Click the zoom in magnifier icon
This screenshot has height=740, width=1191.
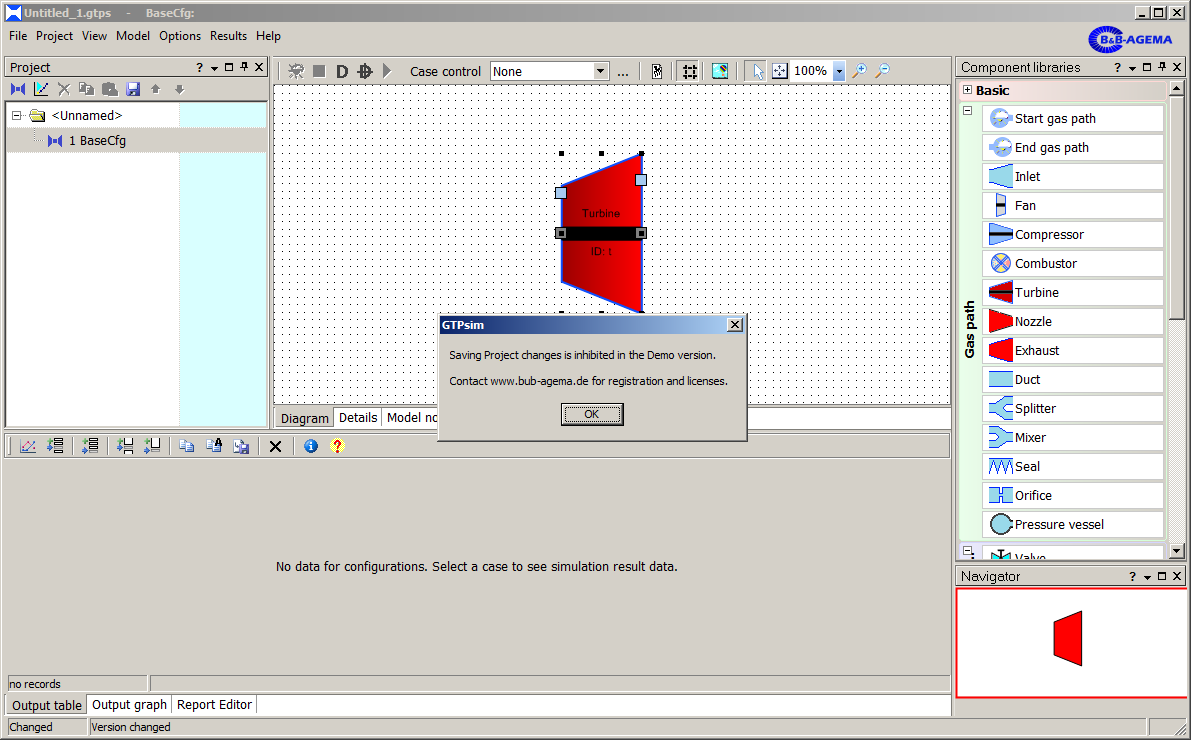point(860,71)
